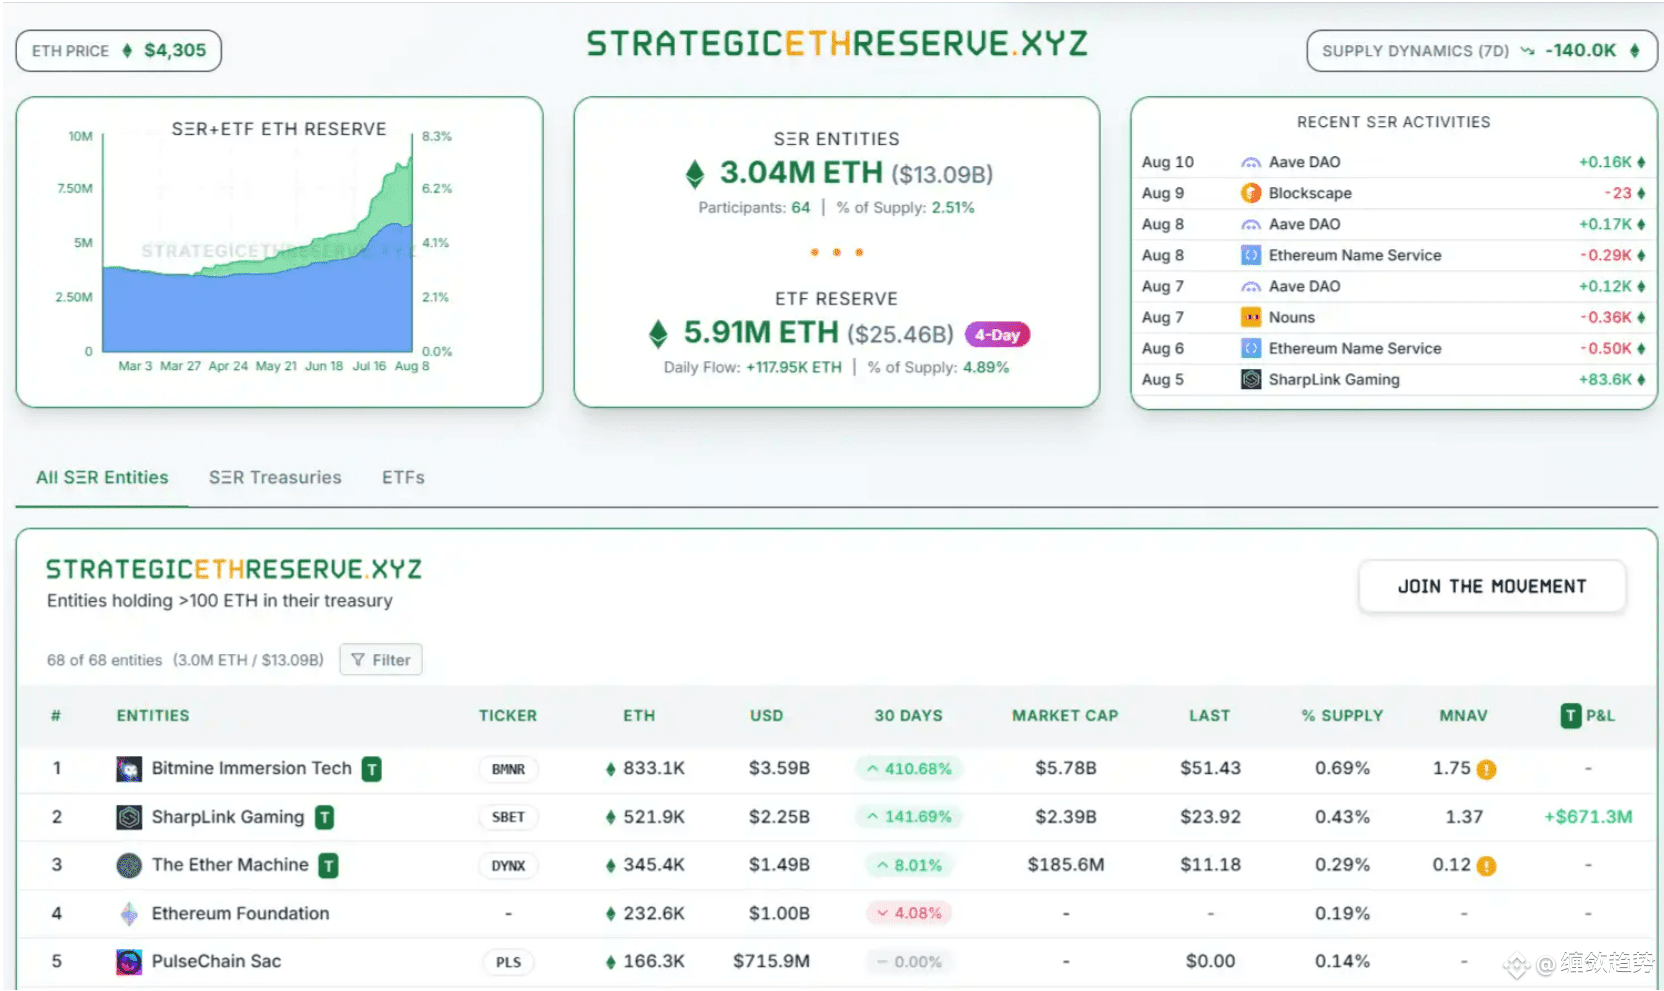Click the PLS ticker pill
Image resolution: width=1664 pixels, height=991 pixels.
pos(508,962)
